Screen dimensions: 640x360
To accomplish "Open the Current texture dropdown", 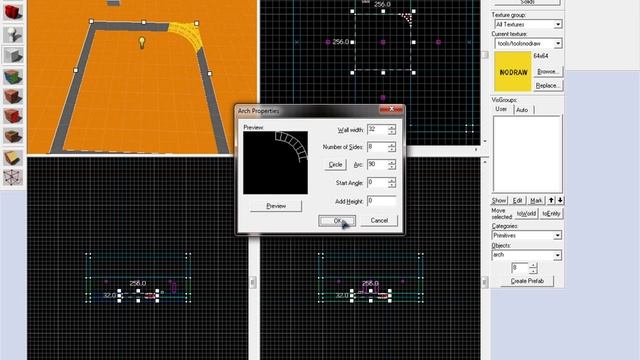I will pyautogui.click(x=558, y=43).
